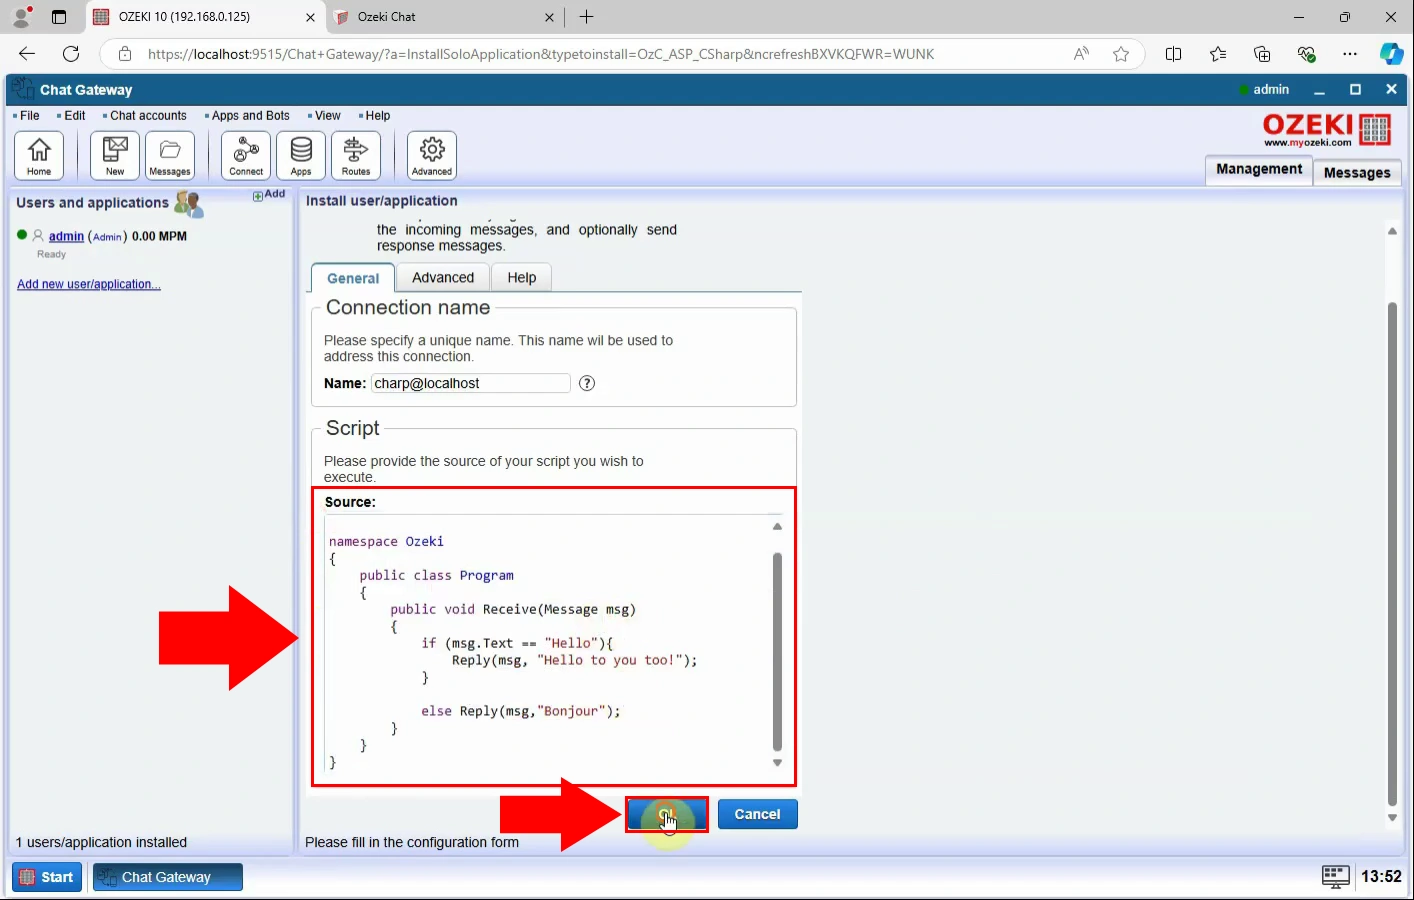Click the browser back arrow
Image resolution: width=1414 pixels, height=900 pixels.
[x=27, y=54]
